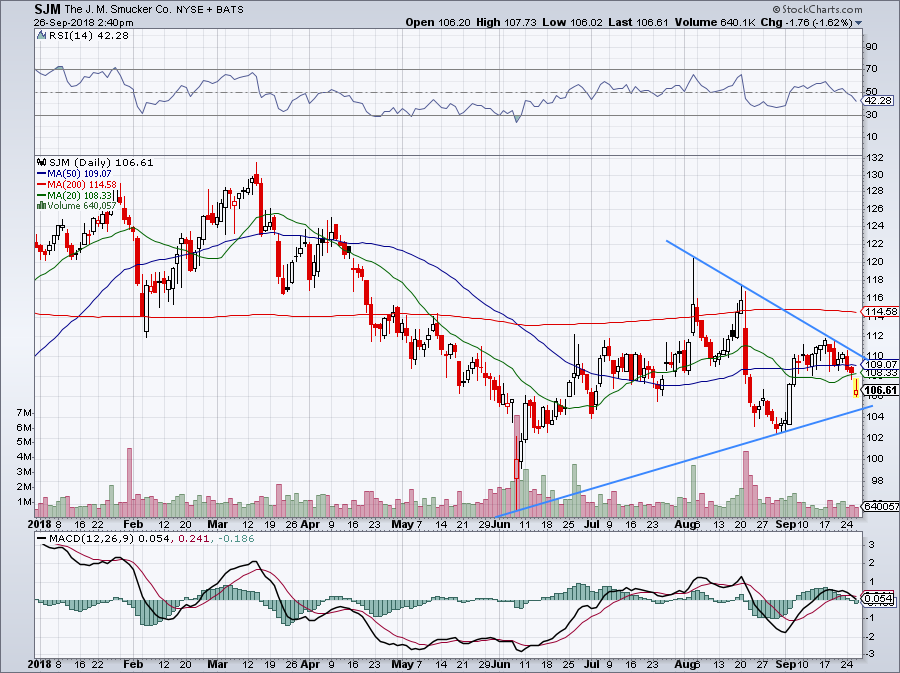The height and width of the screenshot is (673, 900).
Task: Click the Feb label on the price chart date axis
Action: 133,524
